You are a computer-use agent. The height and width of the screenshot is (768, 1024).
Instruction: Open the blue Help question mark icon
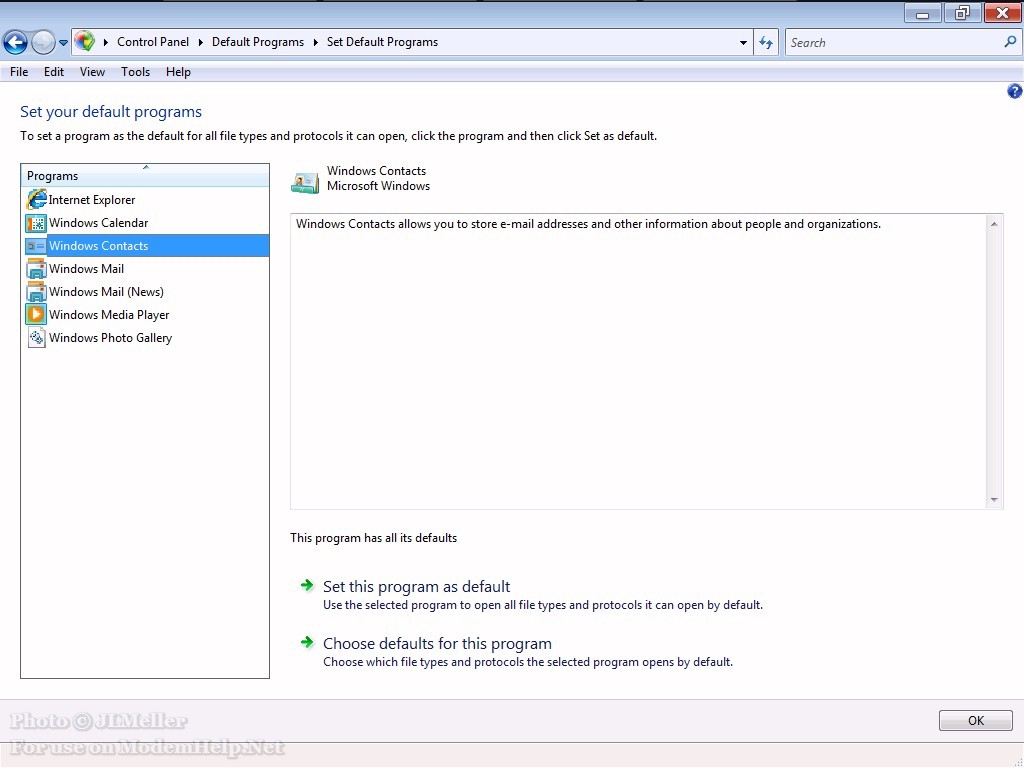click(1014, 91)
